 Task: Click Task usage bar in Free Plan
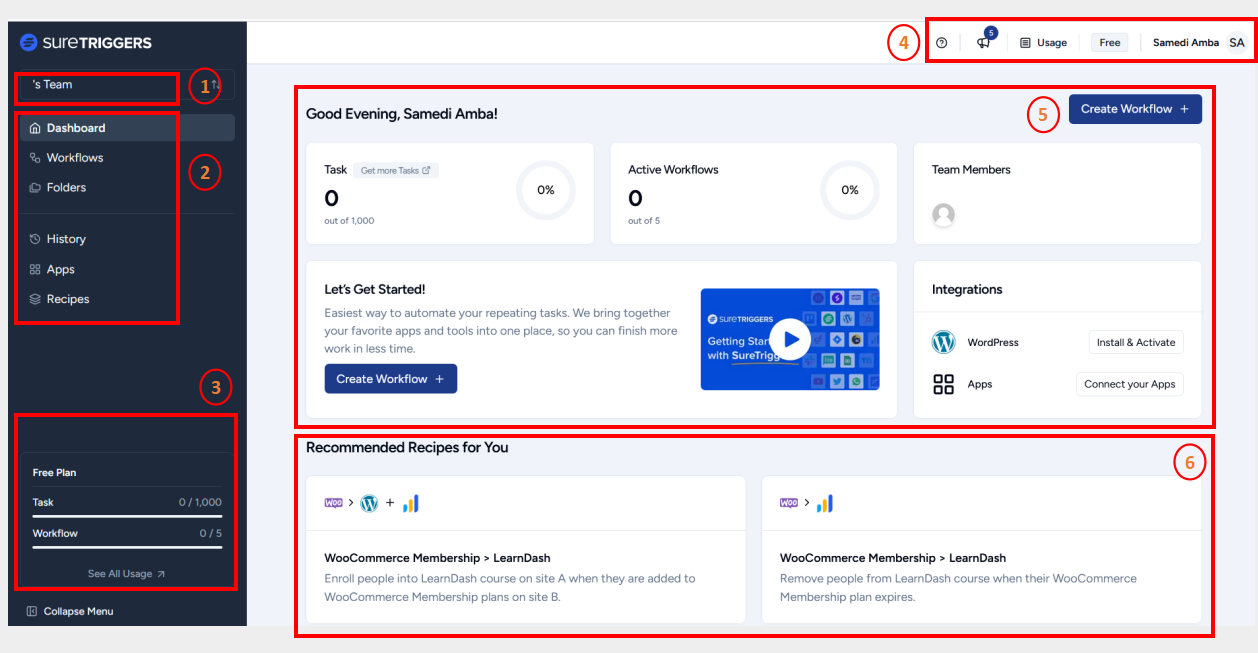click(x=127, y=515)
